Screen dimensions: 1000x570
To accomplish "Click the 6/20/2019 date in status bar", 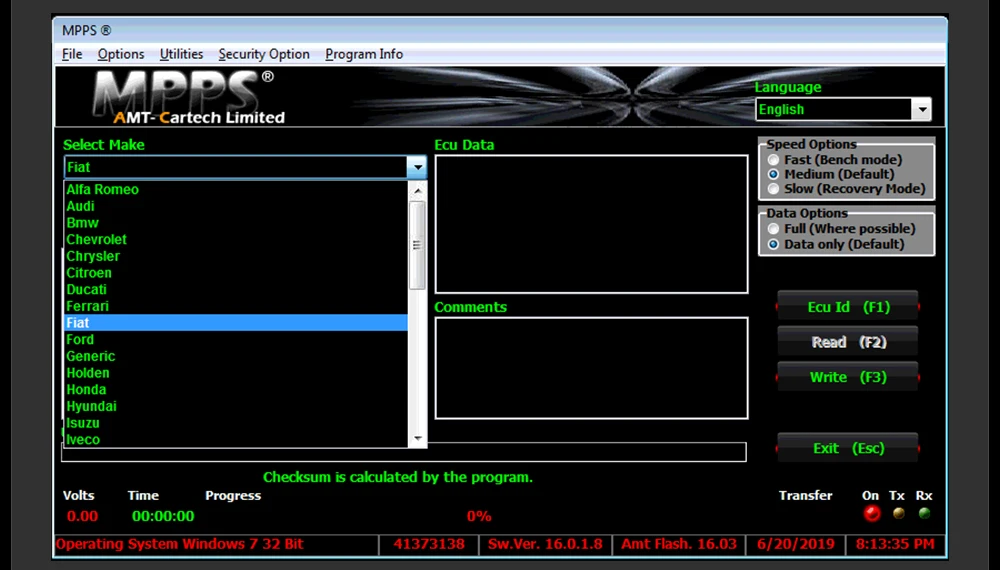I will (795, 544).
